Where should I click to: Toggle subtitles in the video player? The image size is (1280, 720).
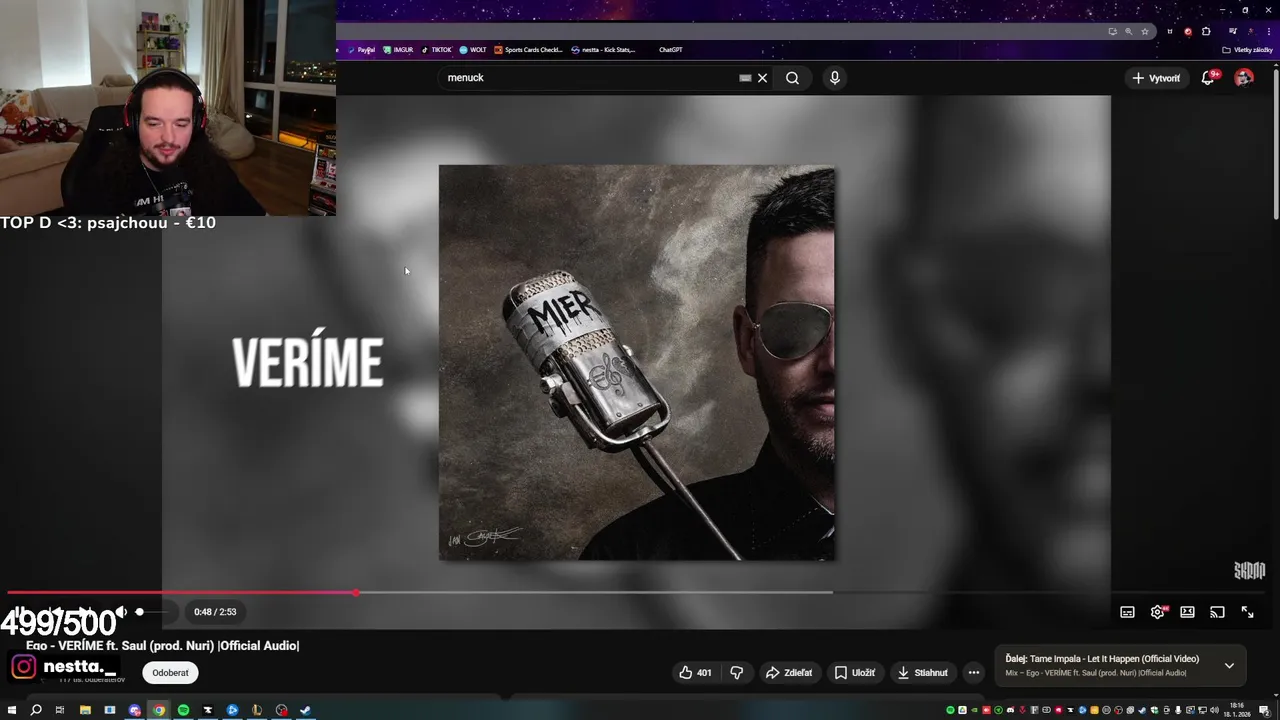(x=1127, y=612)
